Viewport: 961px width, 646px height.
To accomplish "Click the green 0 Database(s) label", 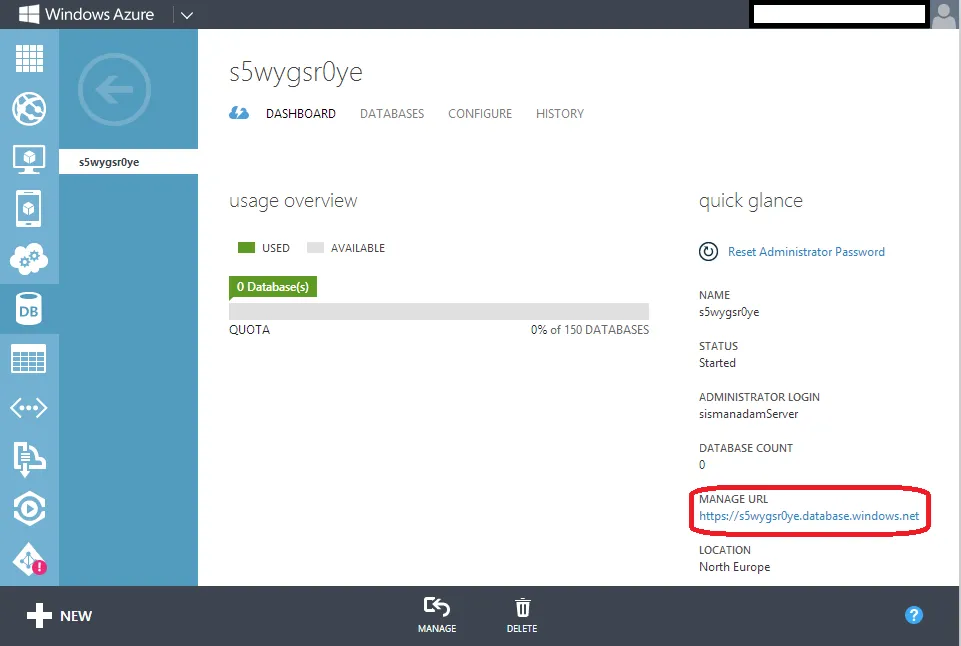I will coord(273,287).
